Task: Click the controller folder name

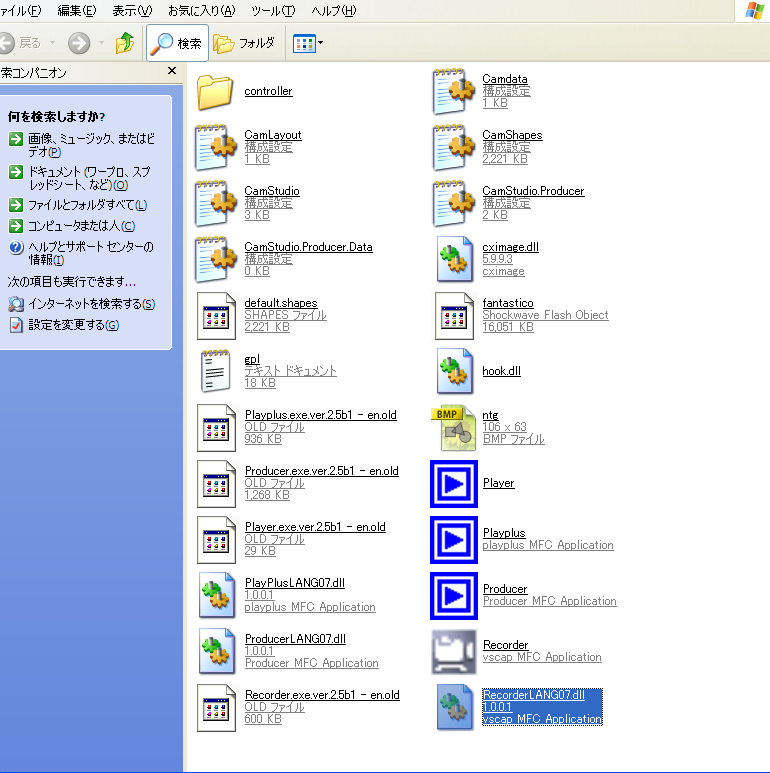Action: 268,91
